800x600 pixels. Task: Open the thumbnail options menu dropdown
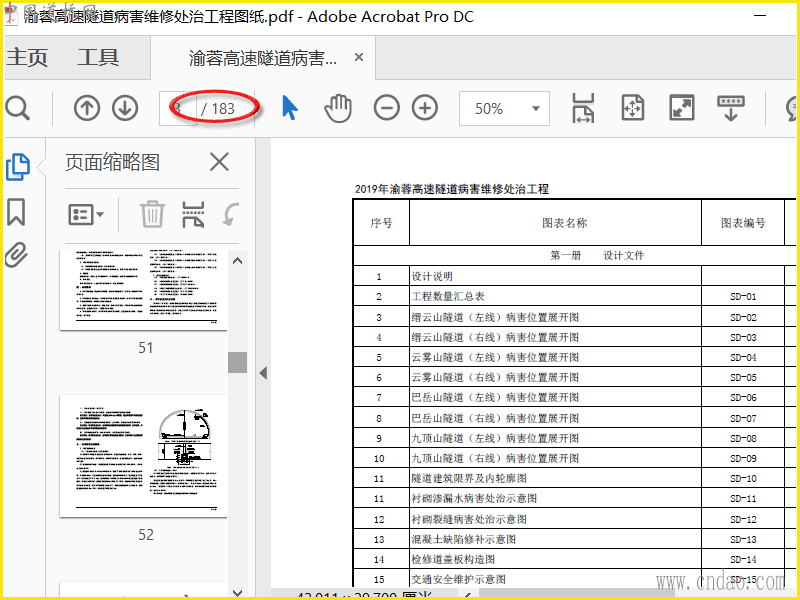(86, 214)
